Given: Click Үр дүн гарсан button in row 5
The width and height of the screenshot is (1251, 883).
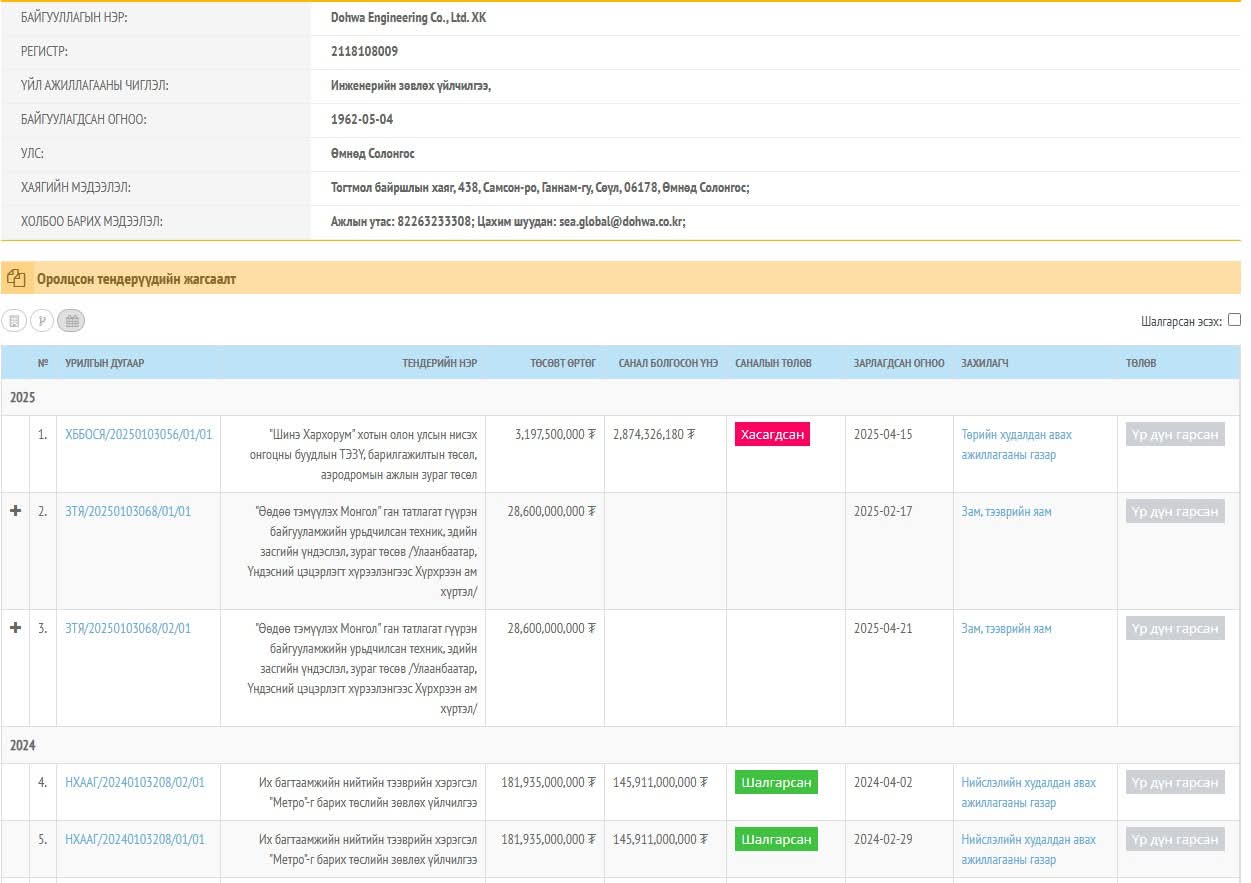Looking at the screenshot, I should [1174, 840].
